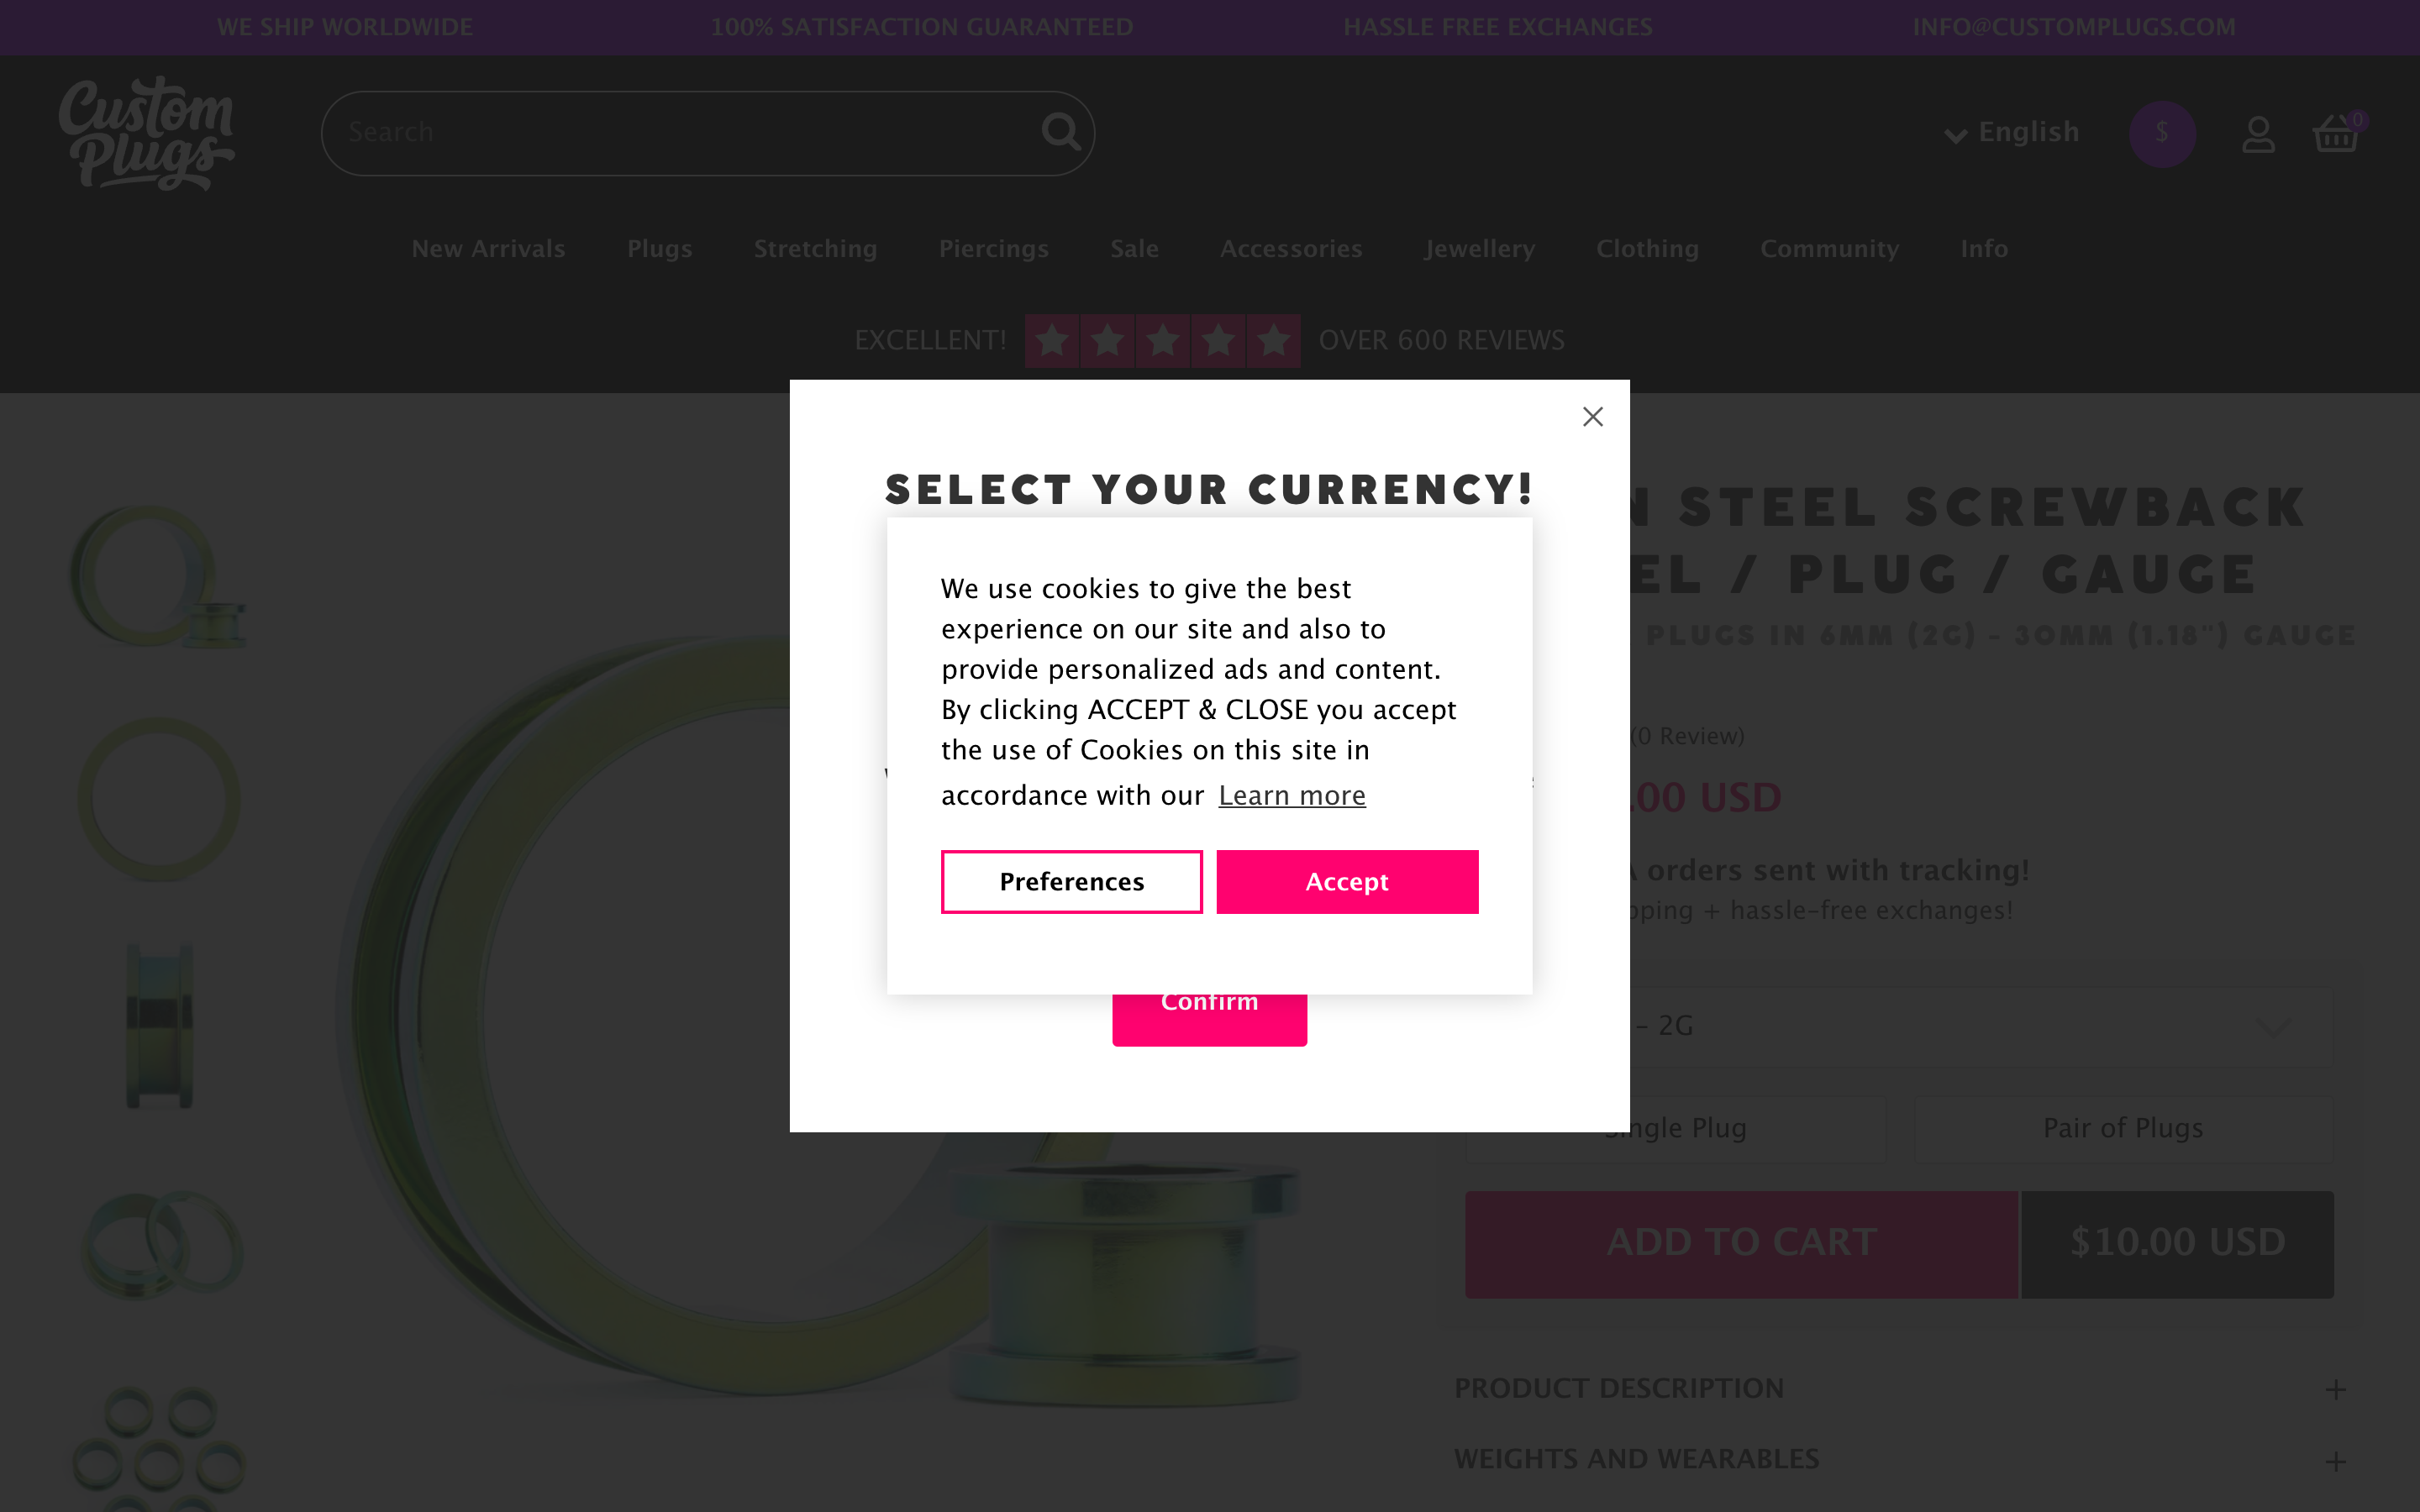The width and height of the screenshot is (2420, 1512).
Task: Click the purple dollar currency icon
Action: coord(2162,134)
